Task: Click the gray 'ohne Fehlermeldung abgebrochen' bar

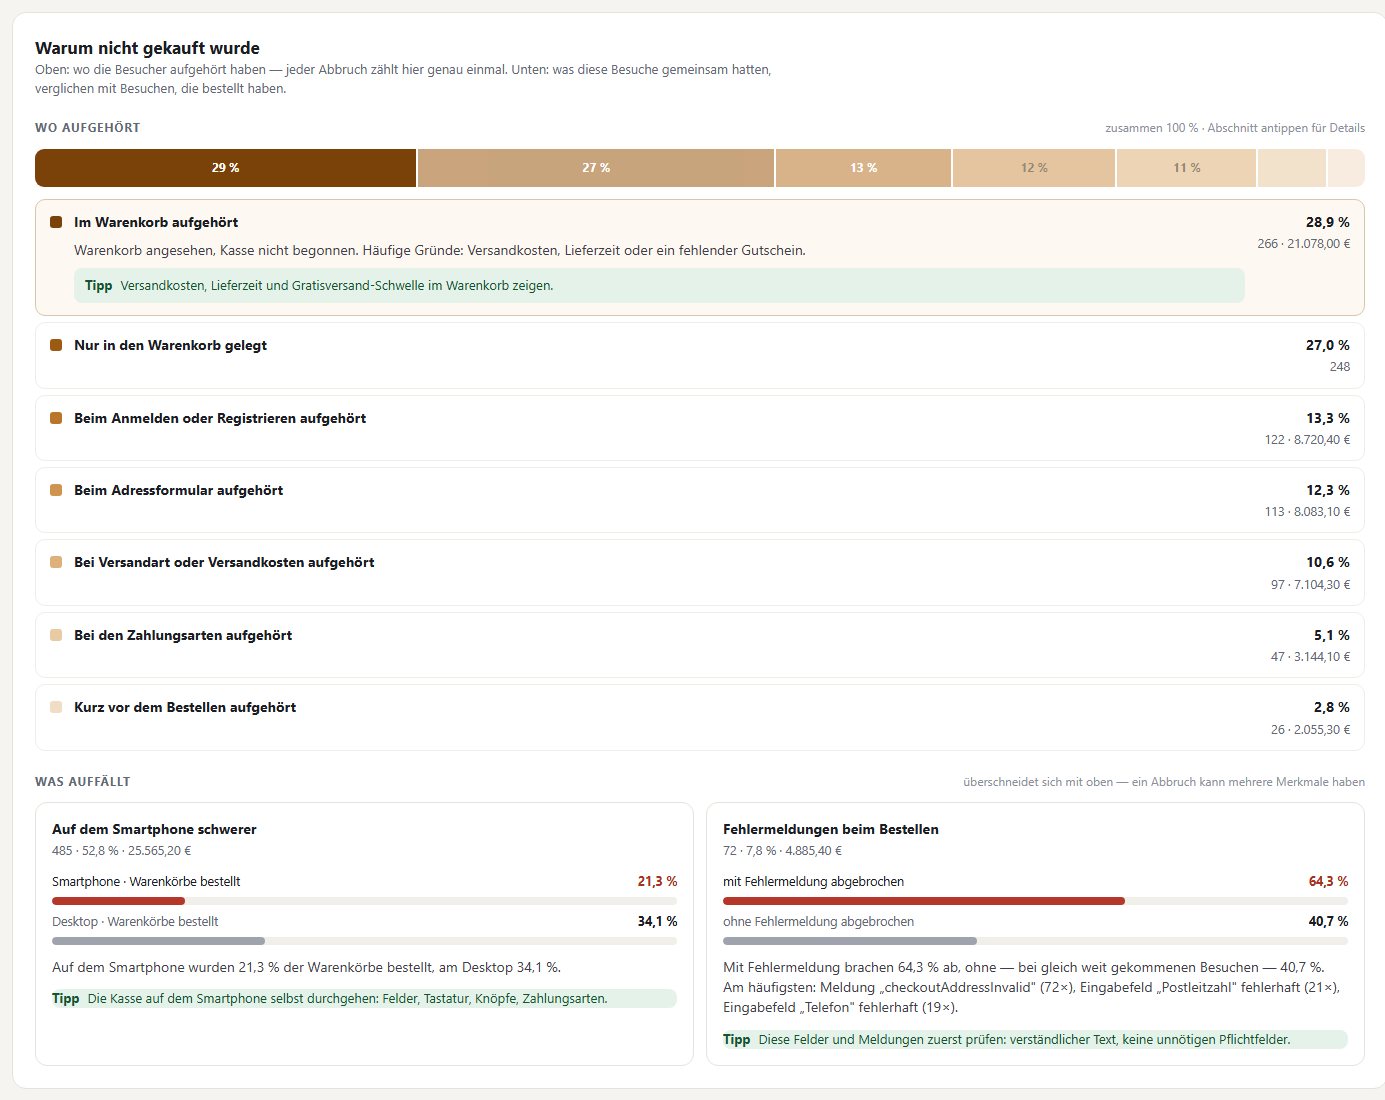Action: 850,941
